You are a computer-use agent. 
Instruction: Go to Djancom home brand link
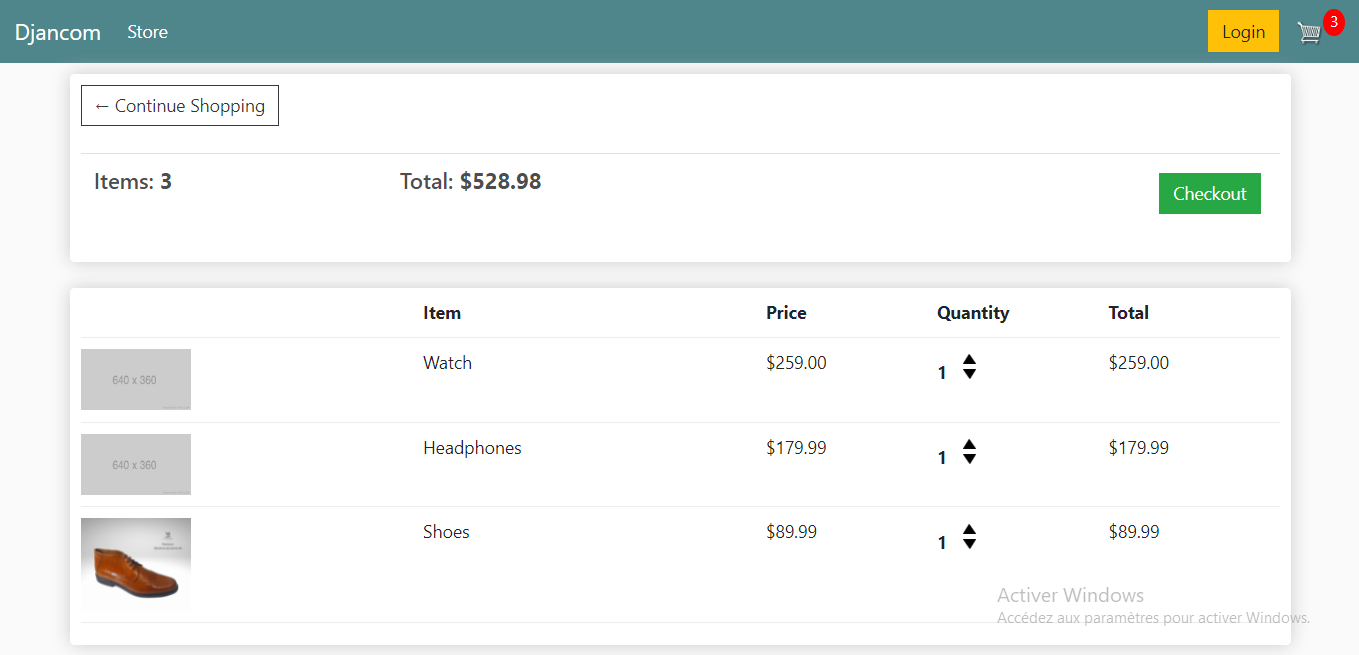(58, 32)
